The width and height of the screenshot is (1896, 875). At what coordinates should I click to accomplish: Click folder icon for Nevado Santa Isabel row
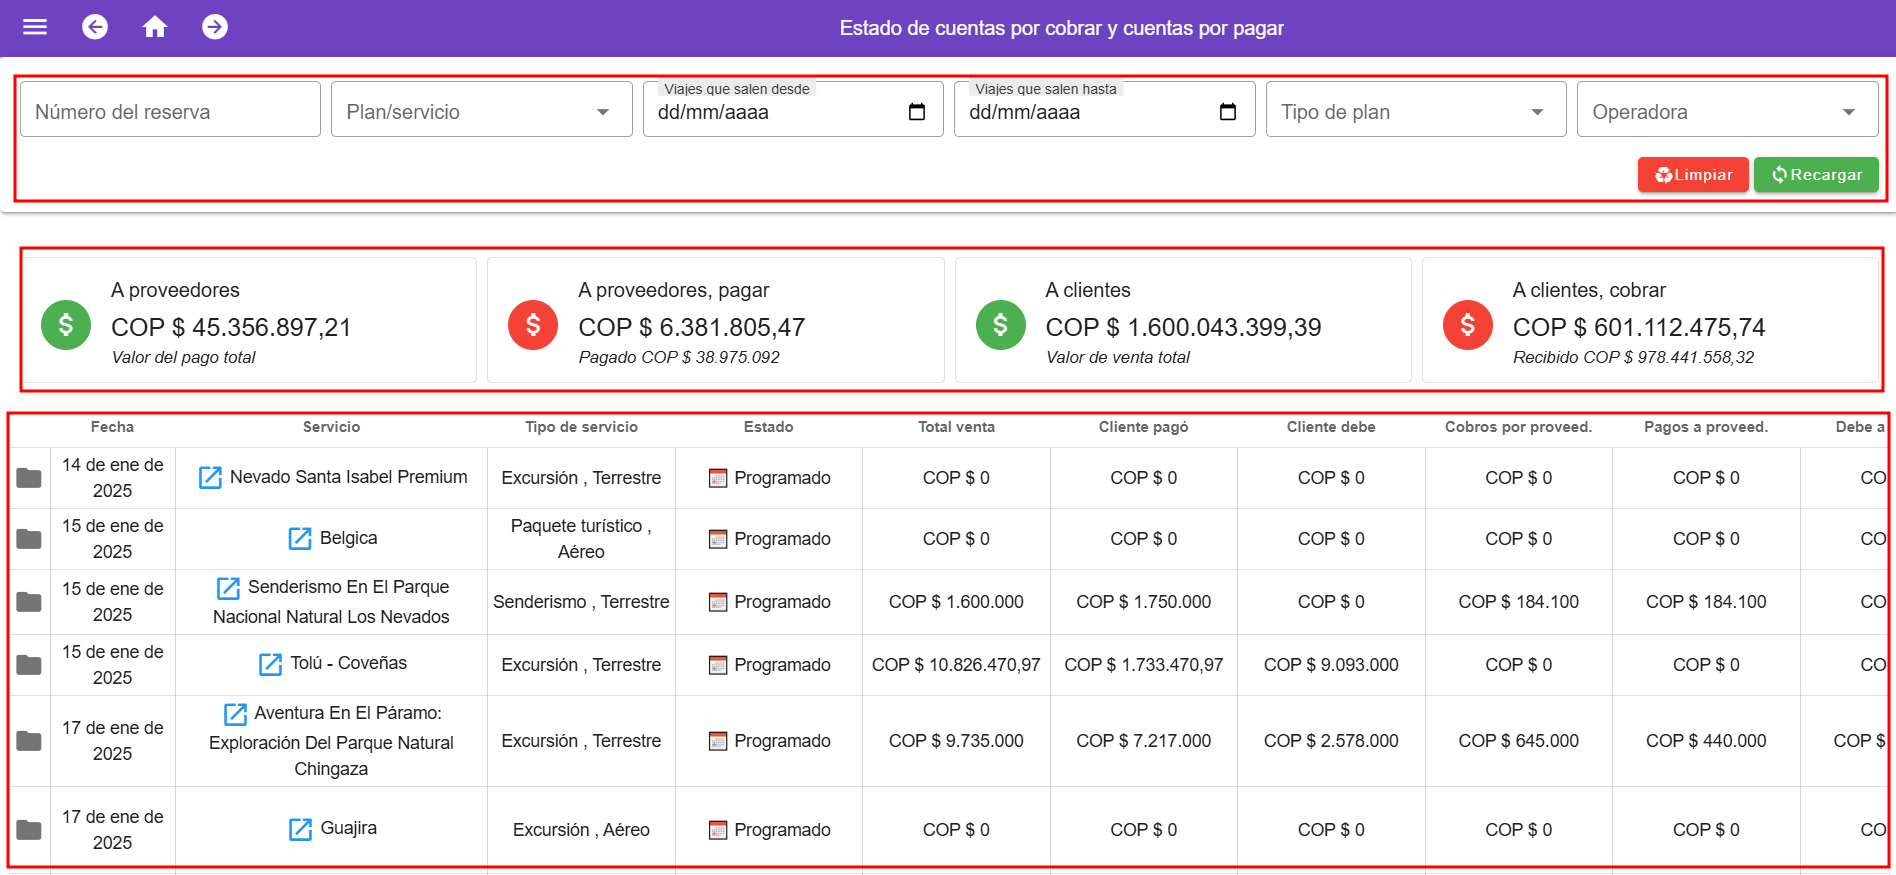[29, 478]
